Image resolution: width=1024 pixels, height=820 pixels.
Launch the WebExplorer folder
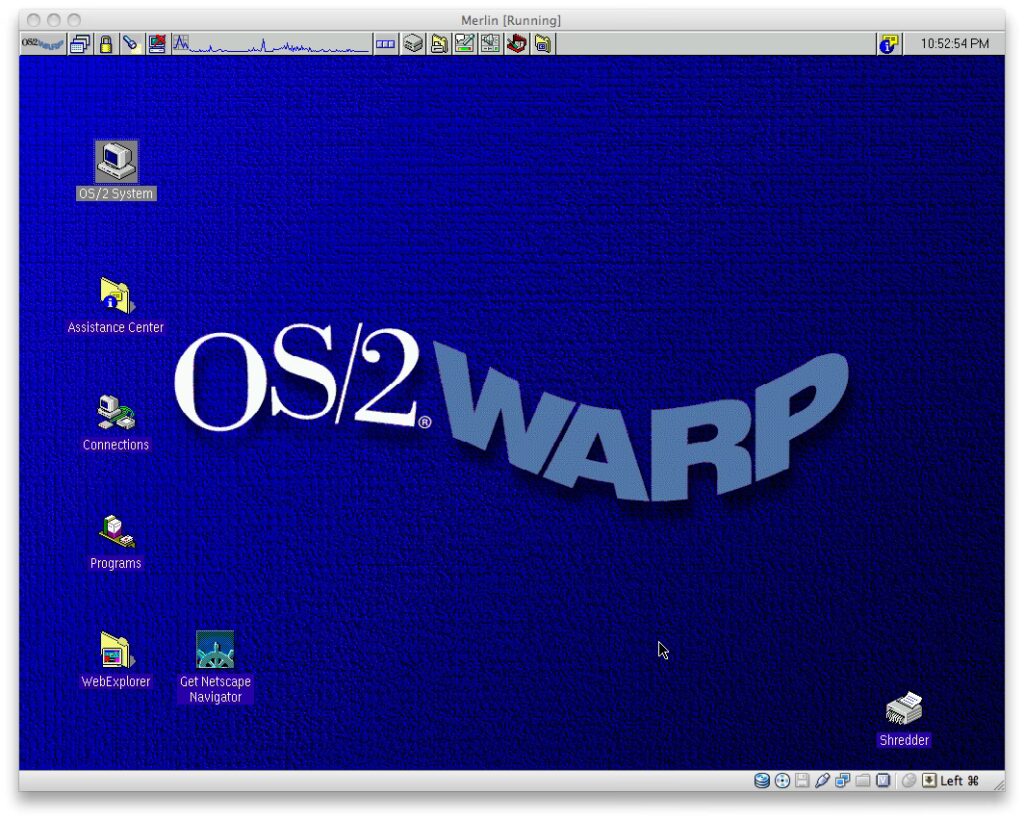116,651
